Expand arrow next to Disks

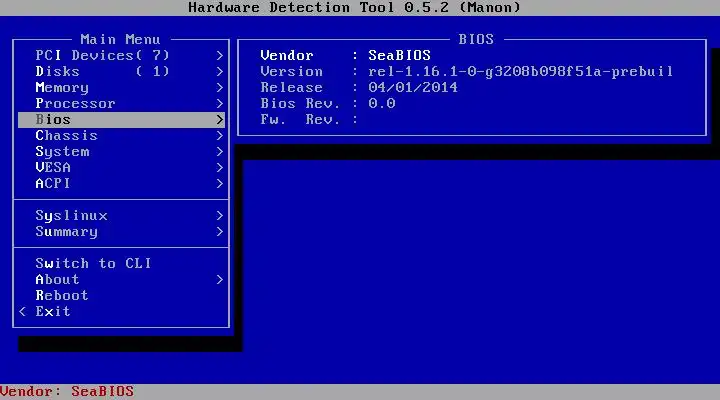[219, 72]
